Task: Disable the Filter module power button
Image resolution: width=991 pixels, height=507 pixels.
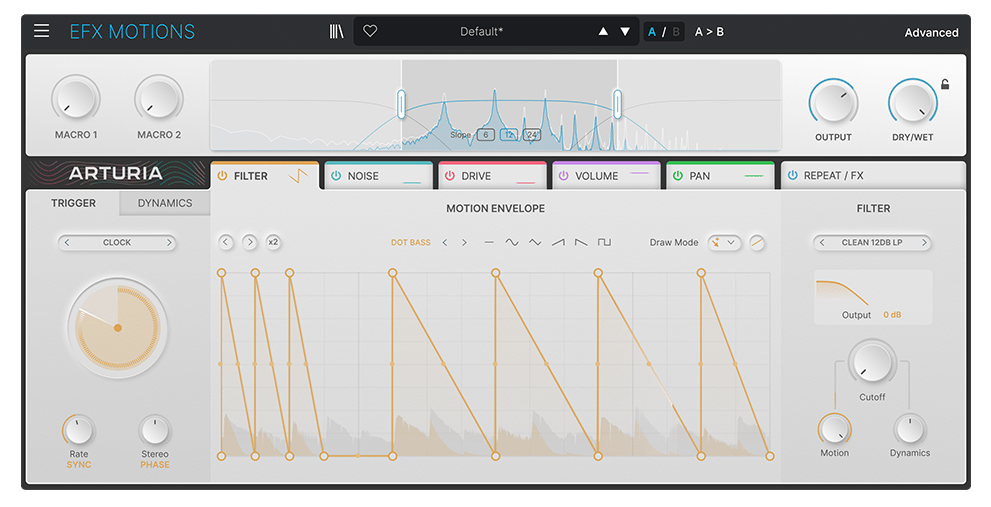Action: point(222,176)
